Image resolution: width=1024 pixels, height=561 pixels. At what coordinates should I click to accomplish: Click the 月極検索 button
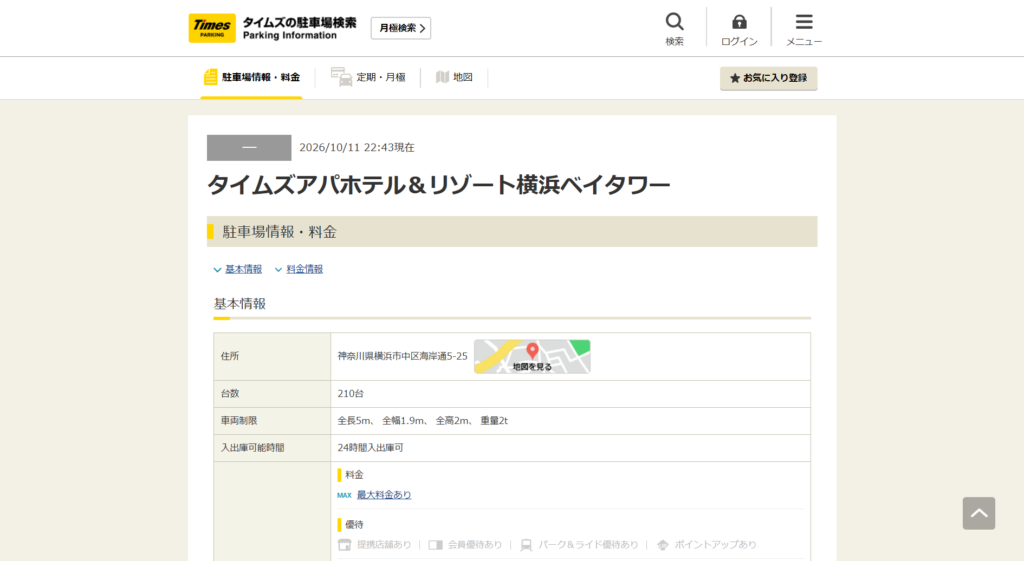coord(401,28)
